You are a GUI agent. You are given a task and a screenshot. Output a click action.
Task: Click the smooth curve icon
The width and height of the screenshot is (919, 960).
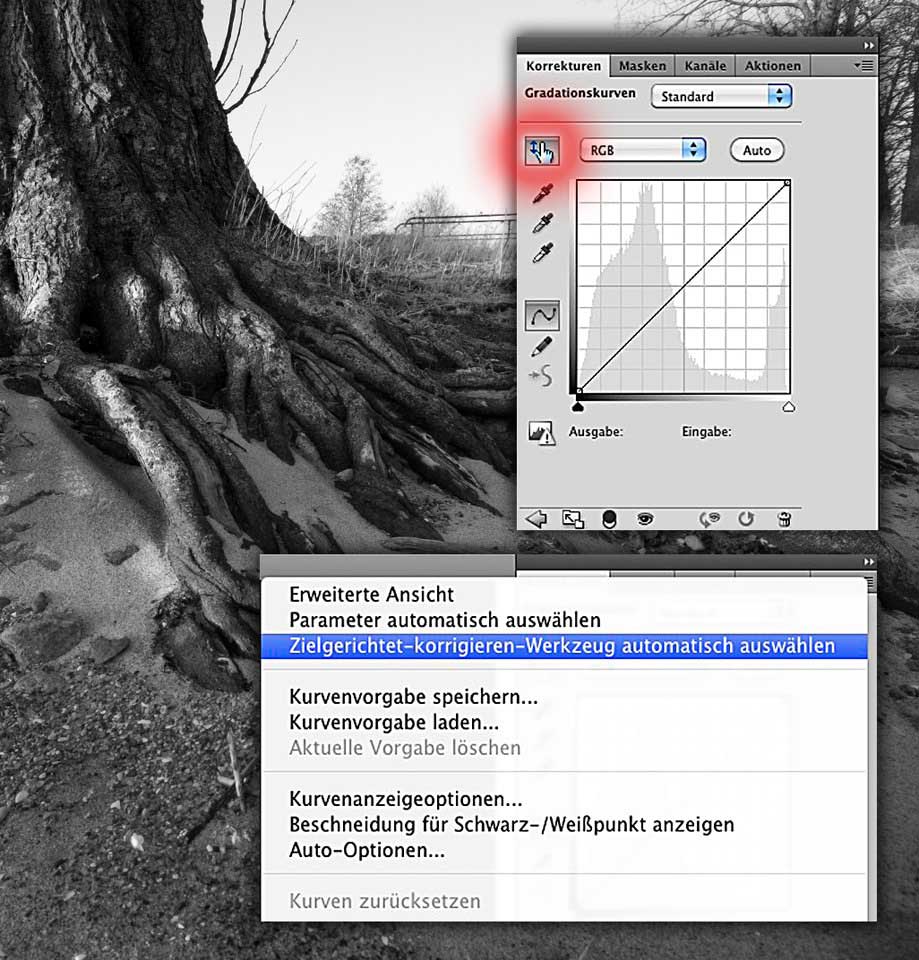click(541, 375)
